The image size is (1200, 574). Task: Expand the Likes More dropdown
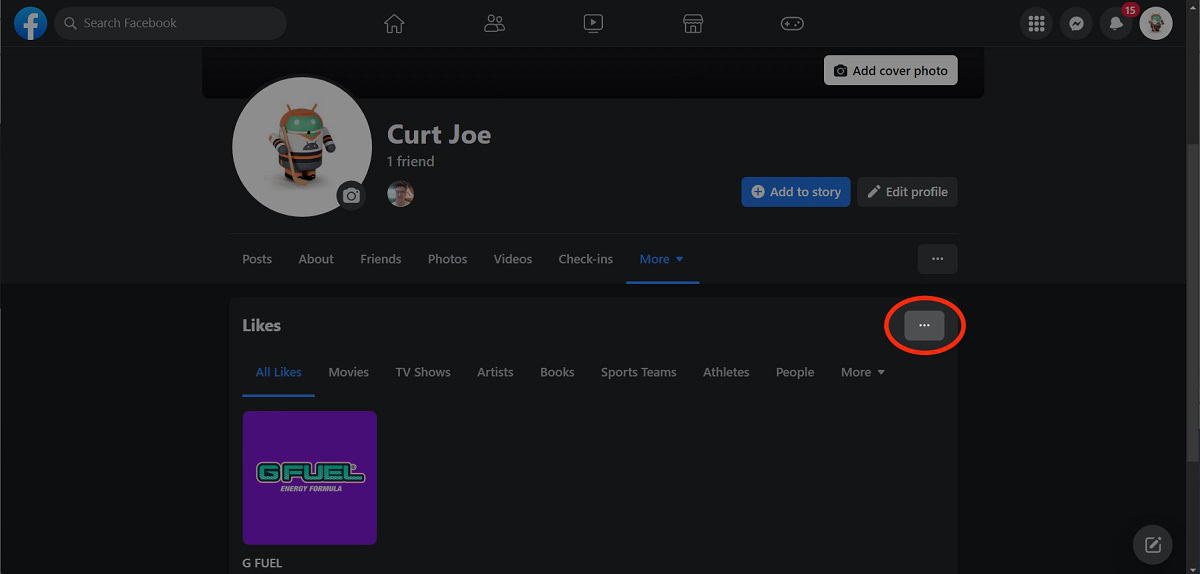pos(863,372)
